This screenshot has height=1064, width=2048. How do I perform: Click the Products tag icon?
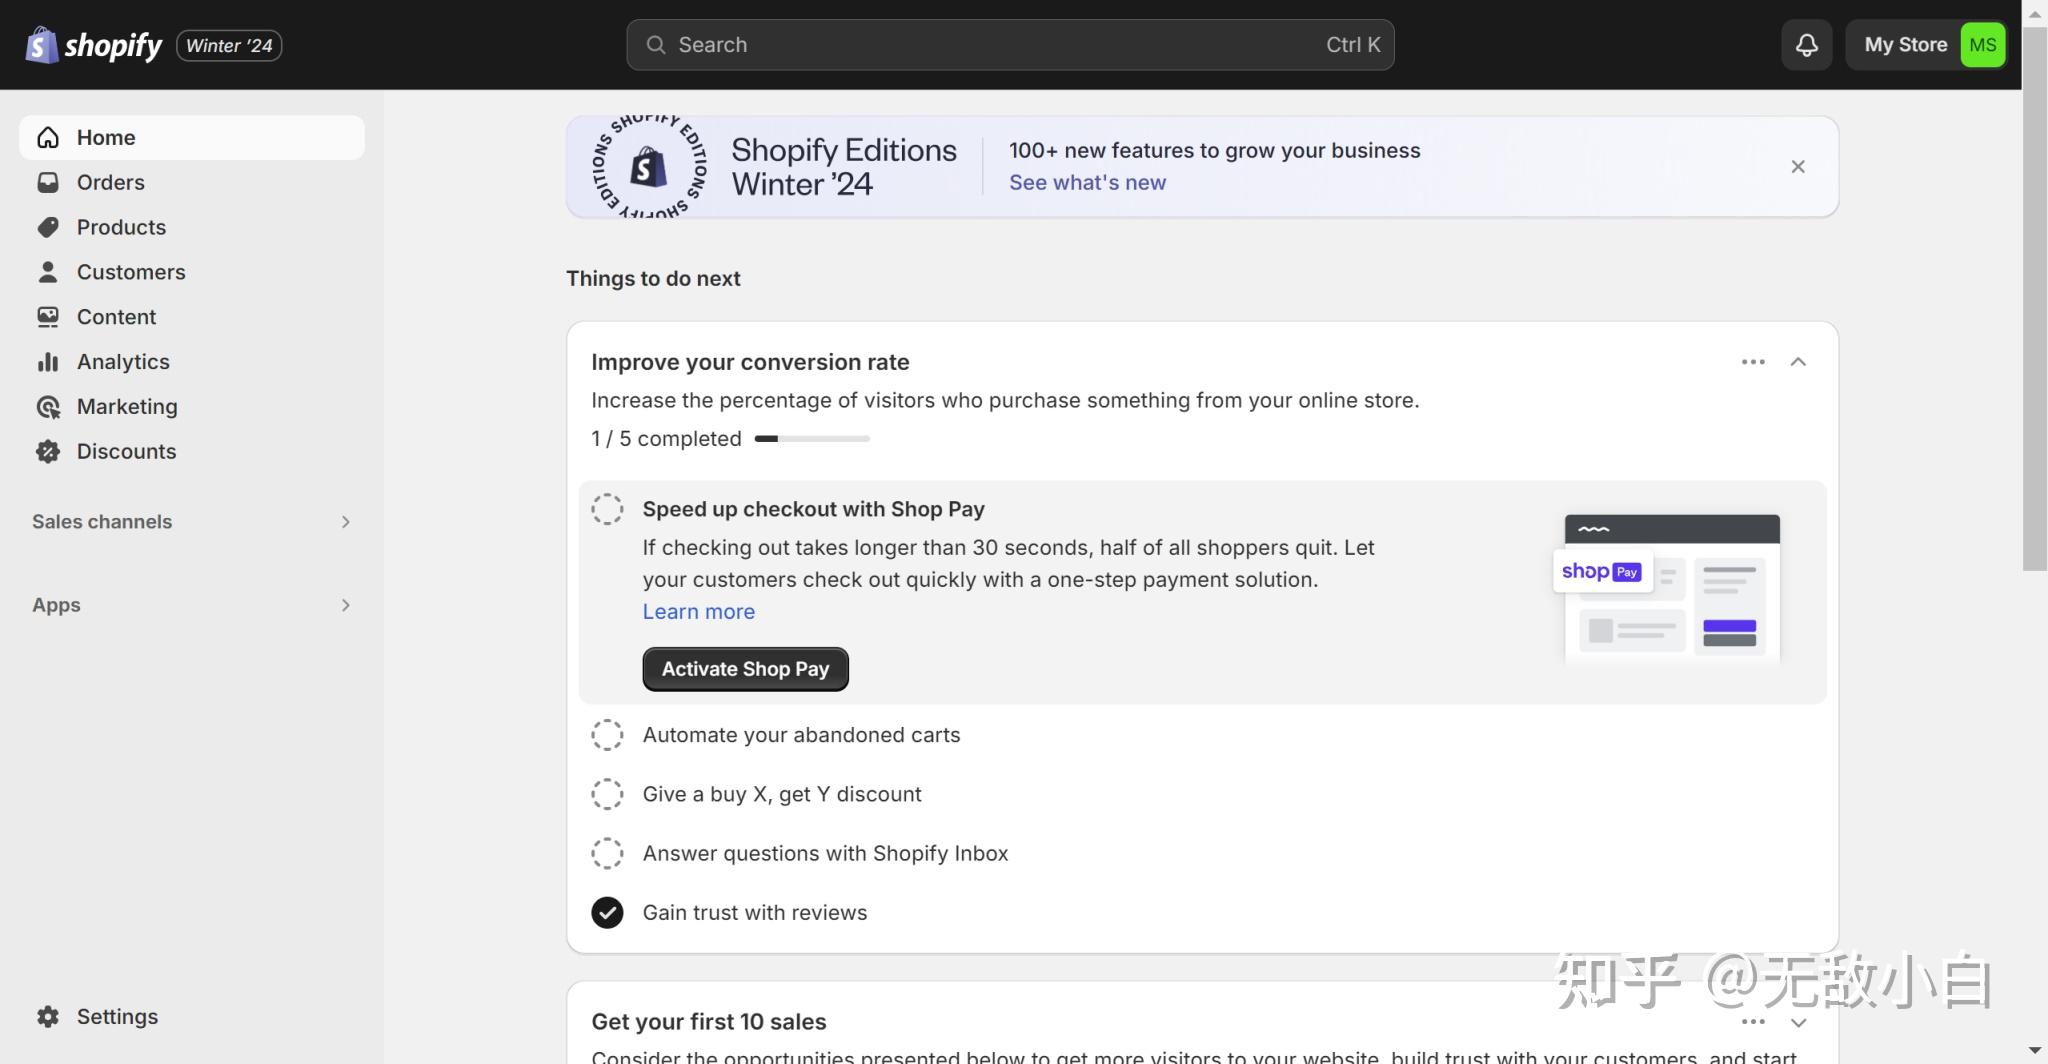pos(48,227)
